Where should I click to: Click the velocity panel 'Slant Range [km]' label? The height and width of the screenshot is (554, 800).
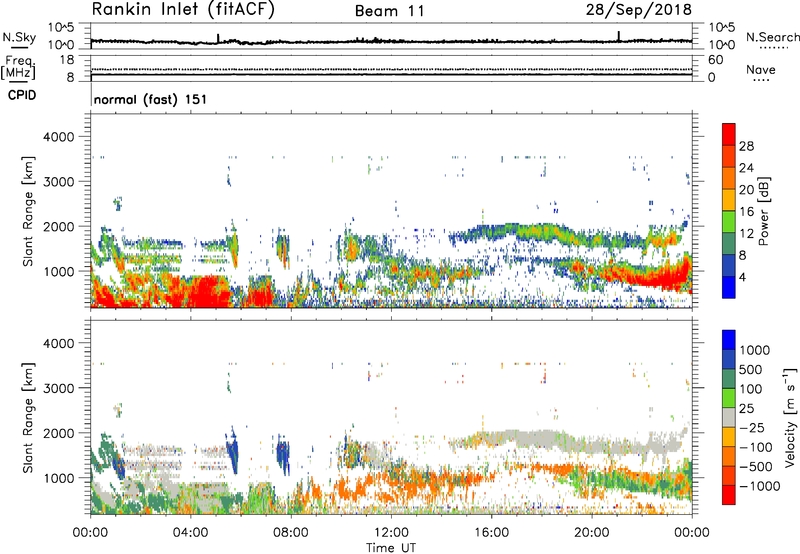click(x=28, y=417)
